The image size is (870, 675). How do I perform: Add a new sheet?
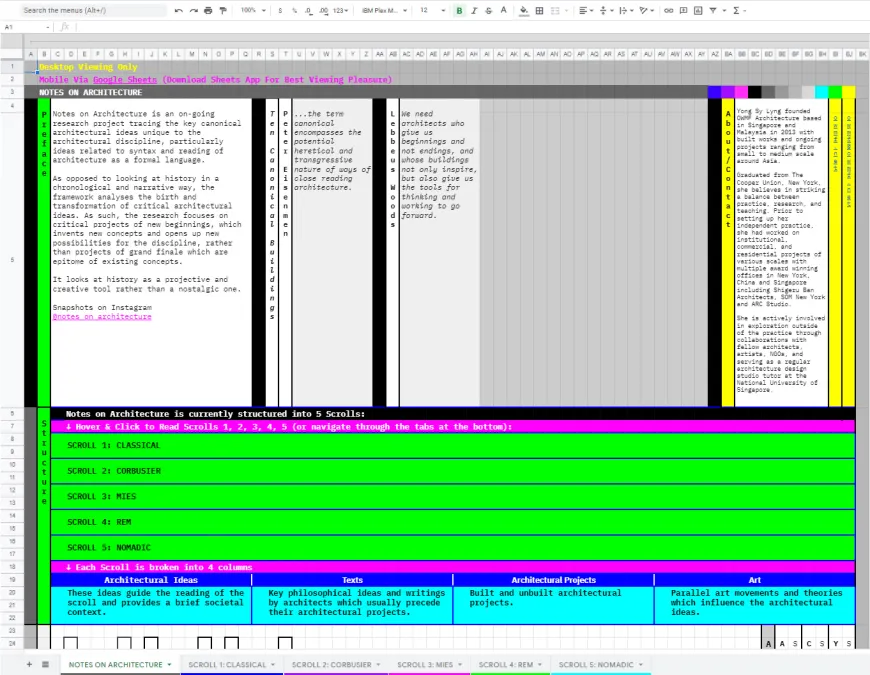(x=29, y=664)
